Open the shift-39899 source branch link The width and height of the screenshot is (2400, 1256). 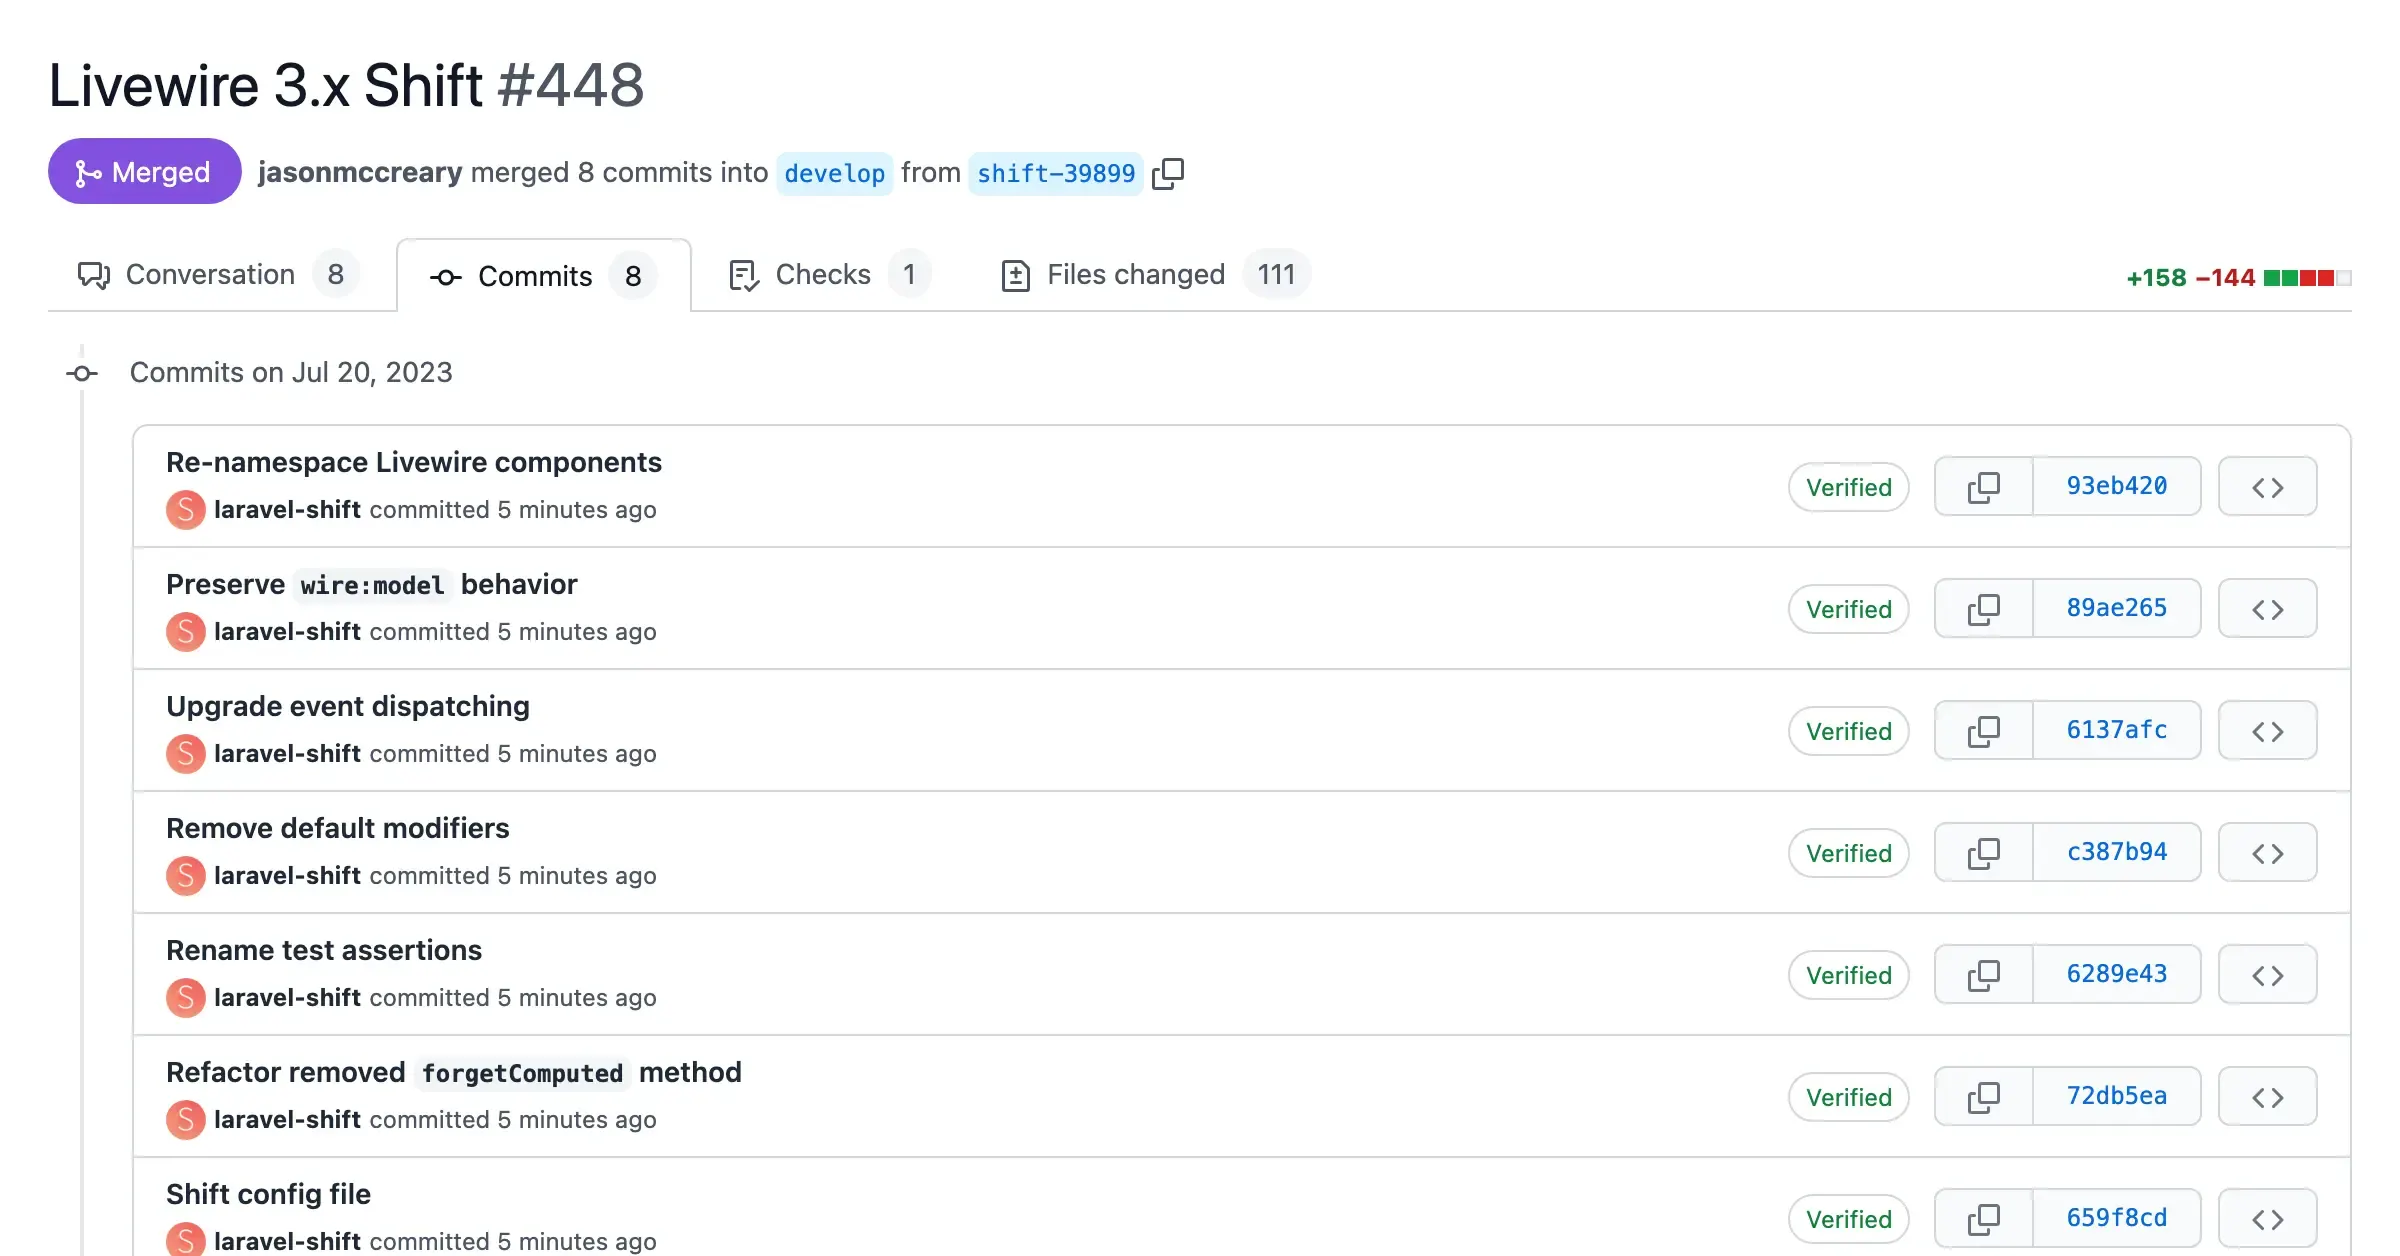[1055, 173]
